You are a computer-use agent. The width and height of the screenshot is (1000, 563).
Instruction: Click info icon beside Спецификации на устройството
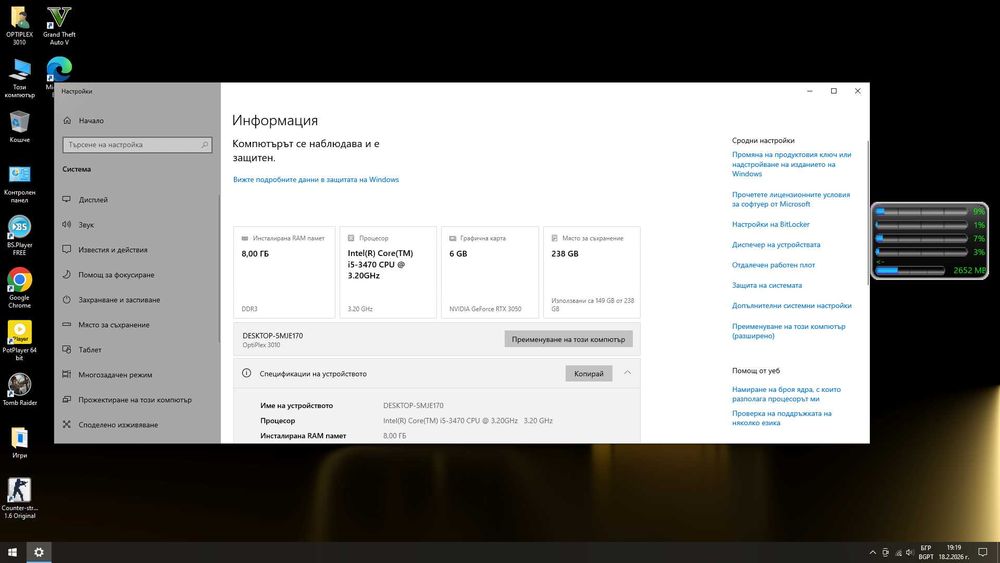(x=246, y=373)
